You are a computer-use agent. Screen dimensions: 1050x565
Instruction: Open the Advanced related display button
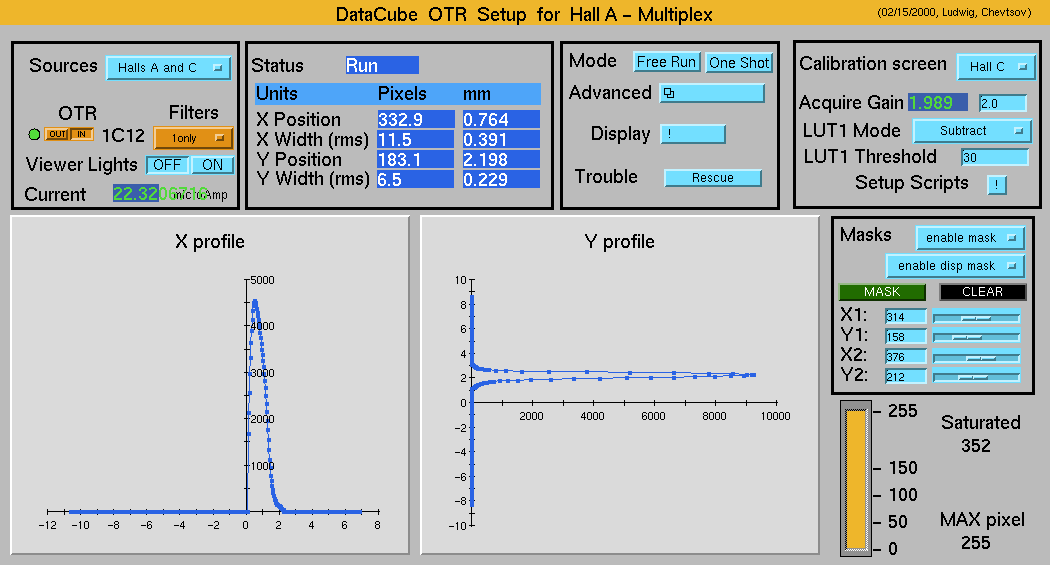[712, 93]
